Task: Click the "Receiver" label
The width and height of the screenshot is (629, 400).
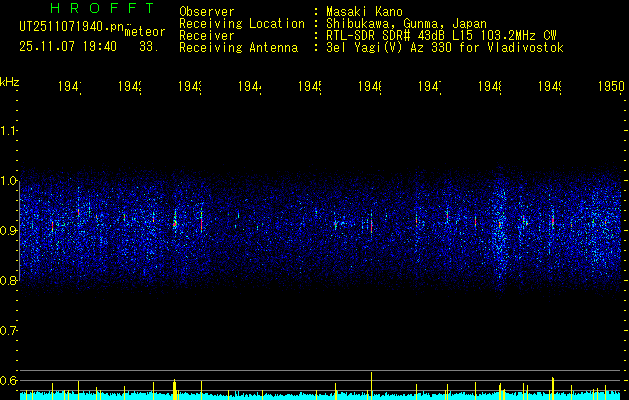Action: [207, 36]
